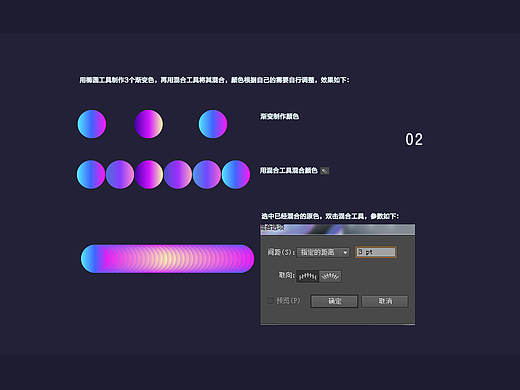Viewport: 520px width, 390px height.
Task: Select the align-to-page orientation icon
Action: click(x=307, y=276)
